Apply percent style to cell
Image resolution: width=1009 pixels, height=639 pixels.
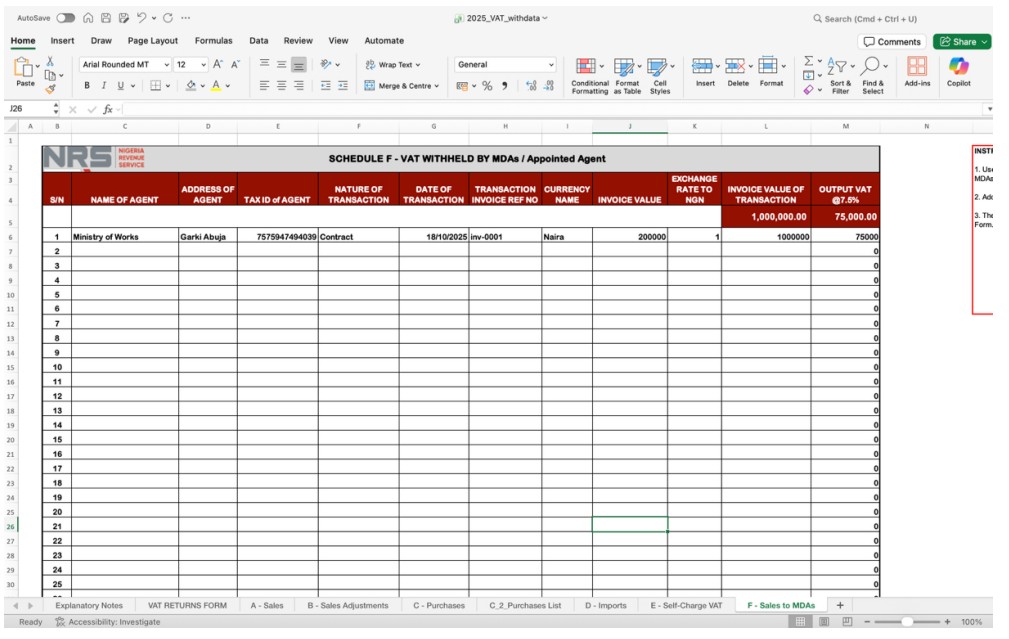[x=487, y=86]
